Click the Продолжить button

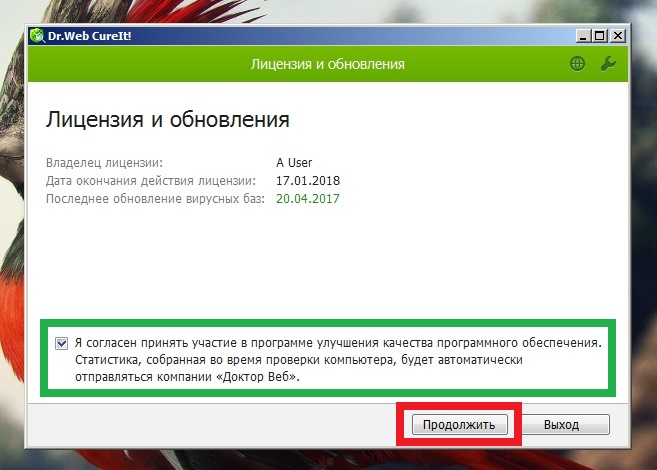click(x=460, y=424)
